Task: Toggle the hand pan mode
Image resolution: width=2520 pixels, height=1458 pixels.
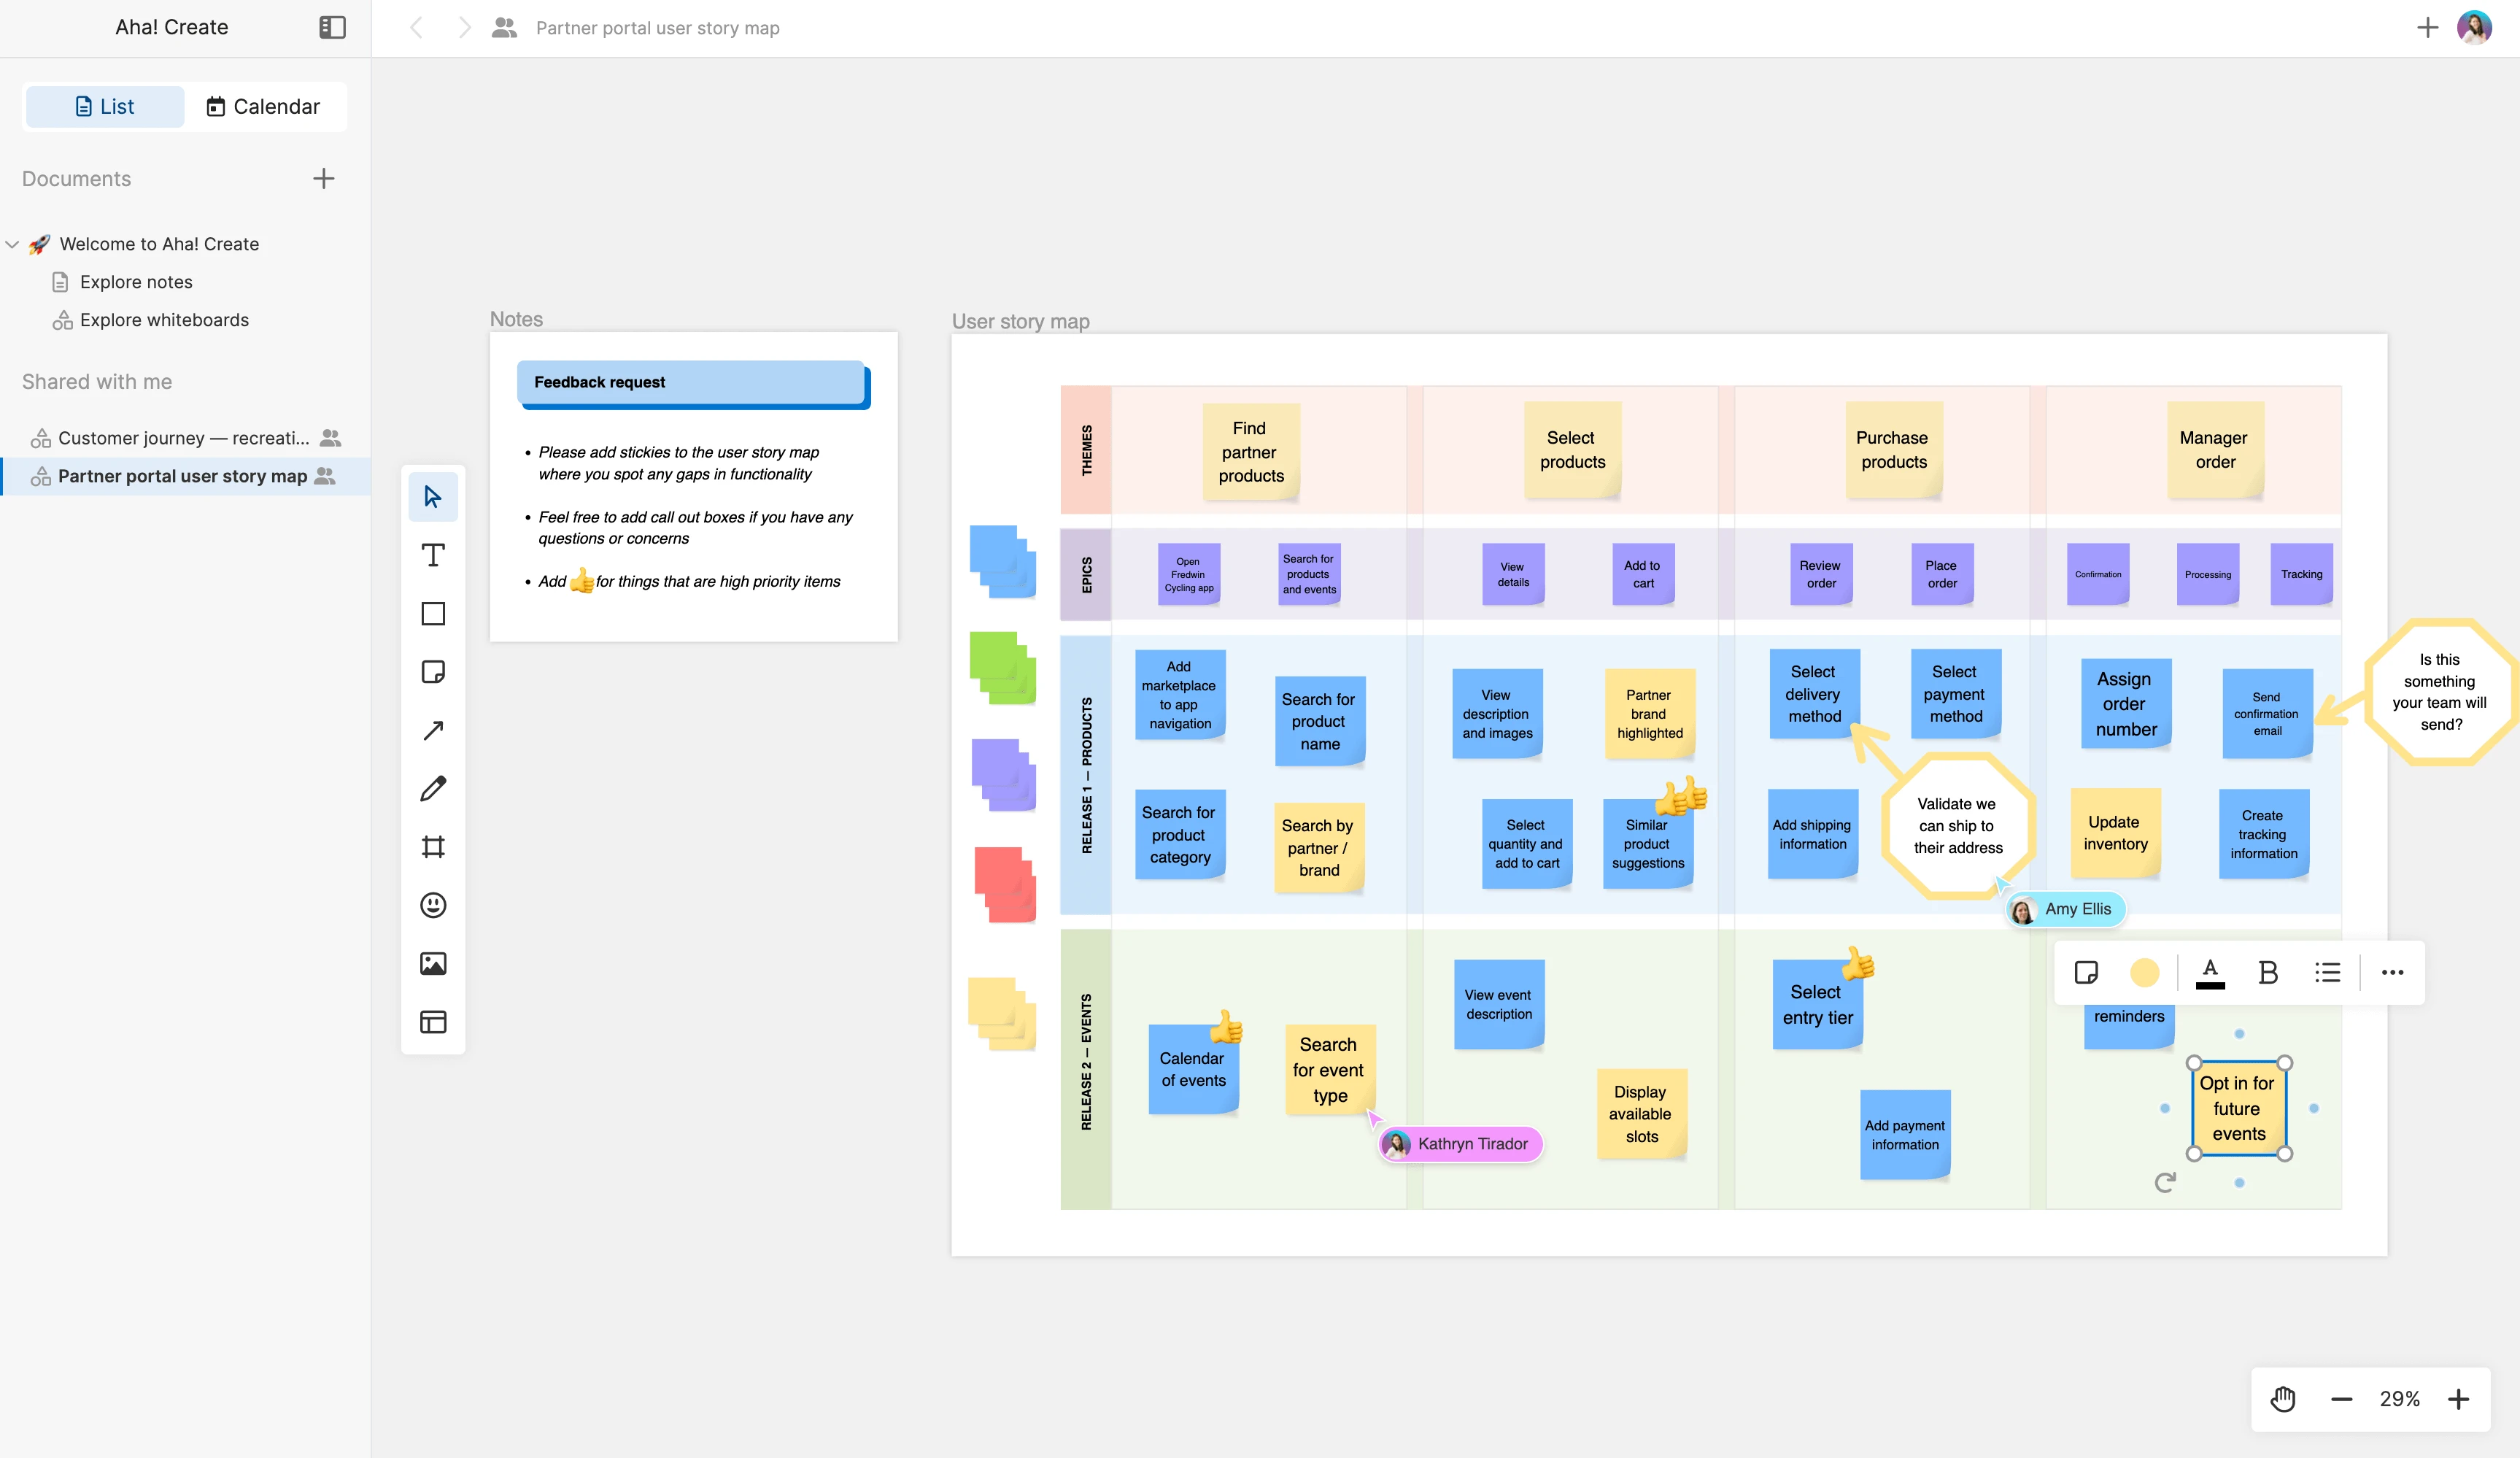Action: (2283, 1399)
